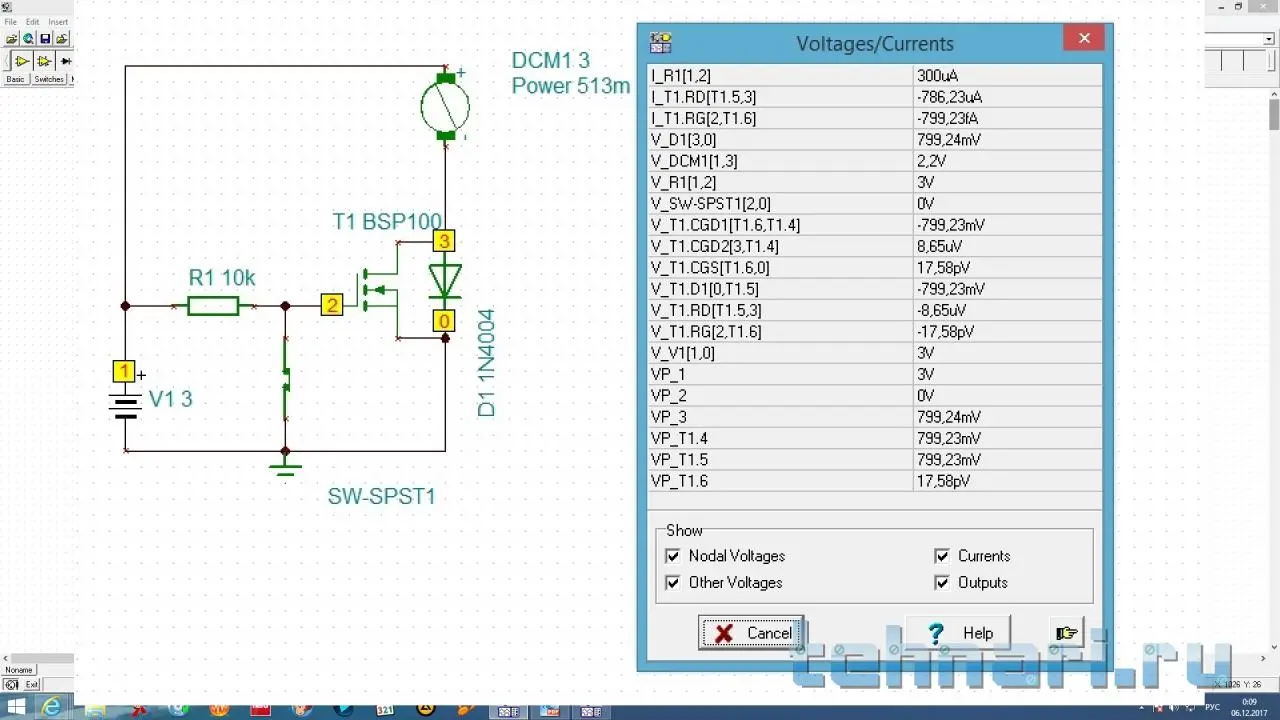Click the pointing hand icon button

tap(1067, 633)
